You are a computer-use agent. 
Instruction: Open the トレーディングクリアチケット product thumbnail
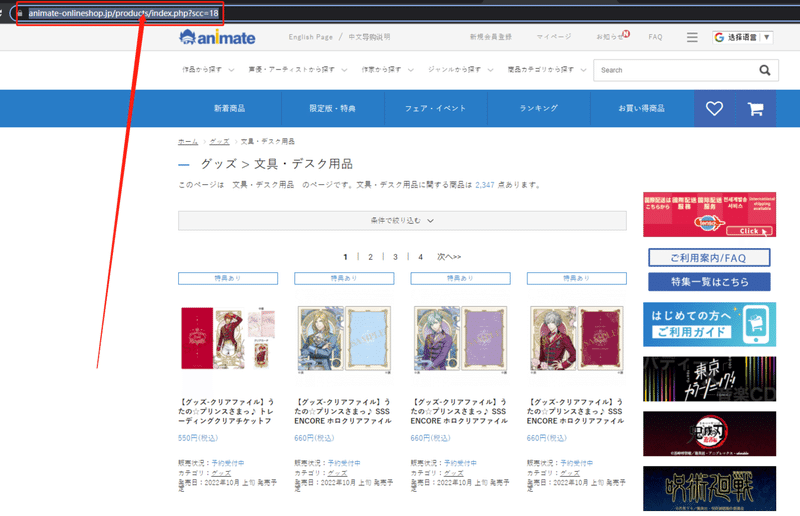(228, 338)
